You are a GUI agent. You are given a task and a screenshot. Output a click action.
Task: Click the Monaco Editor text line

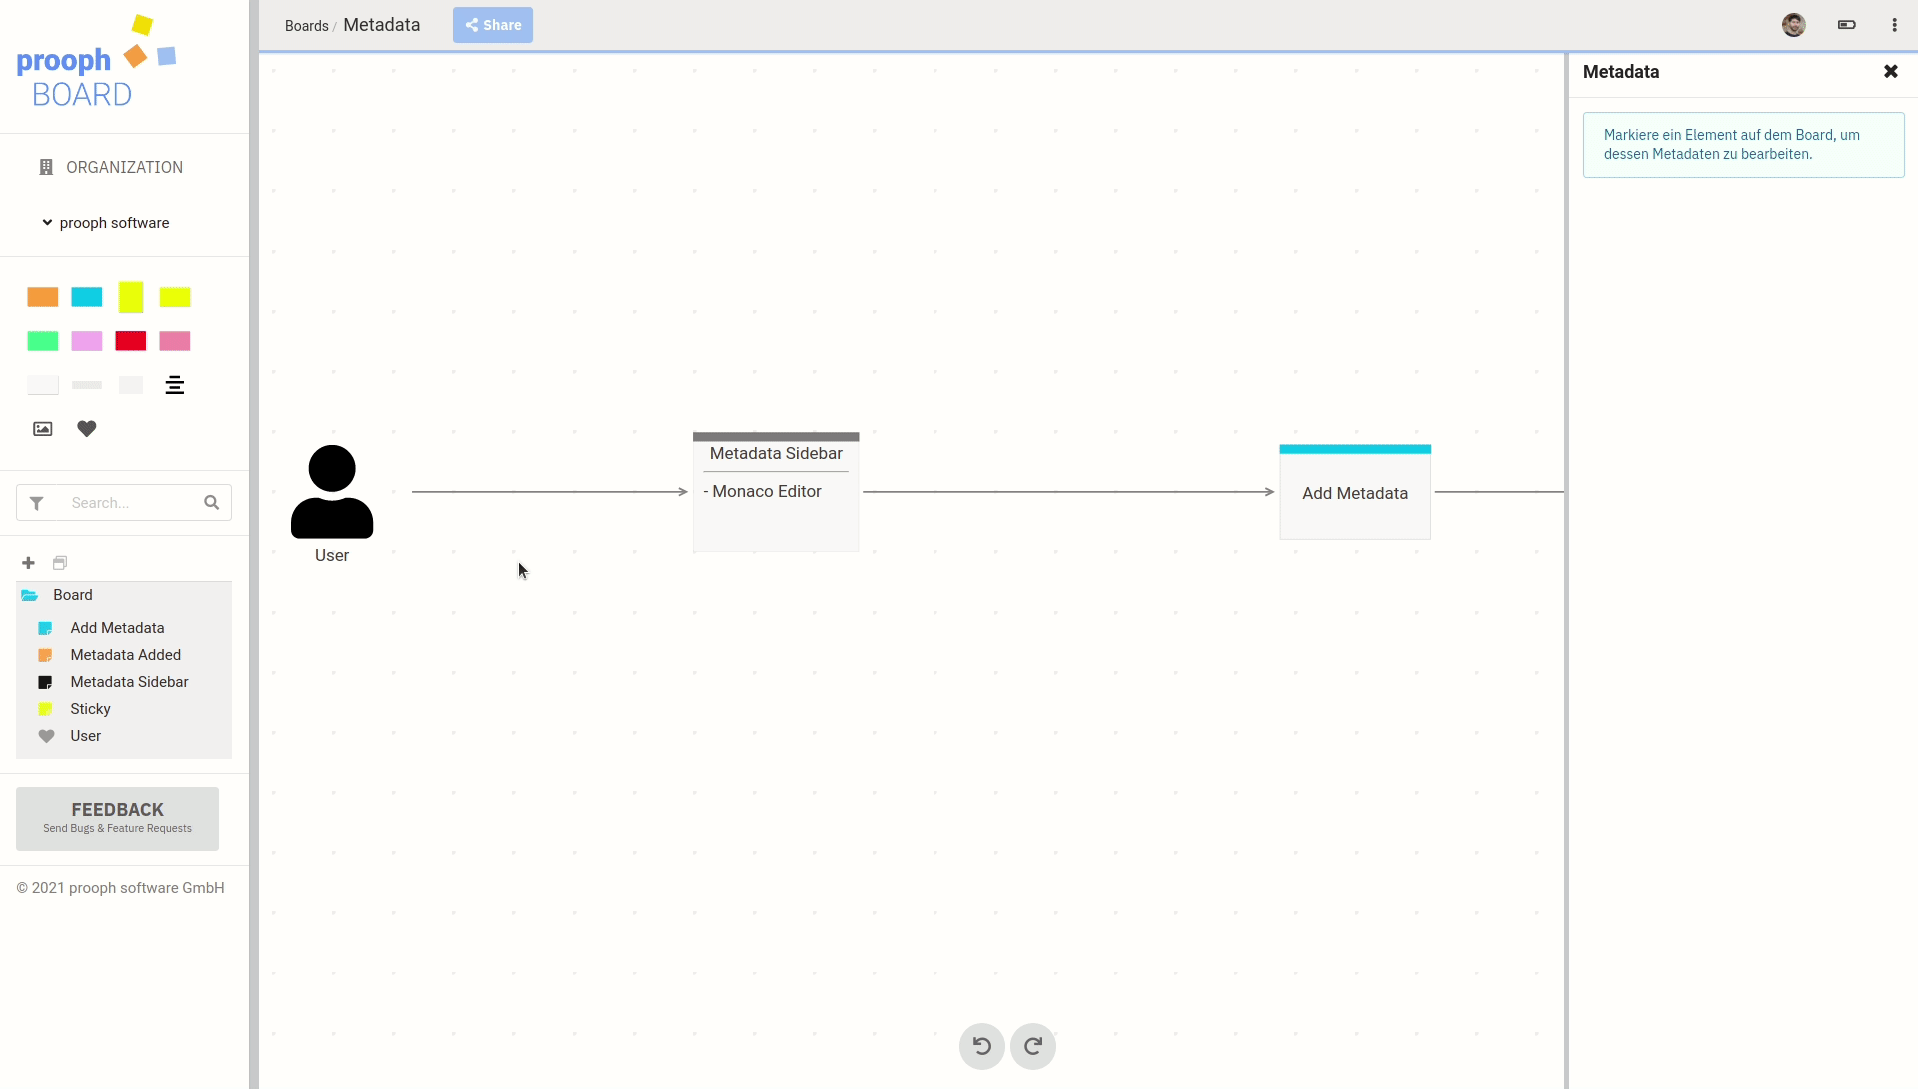coord(762,491)
